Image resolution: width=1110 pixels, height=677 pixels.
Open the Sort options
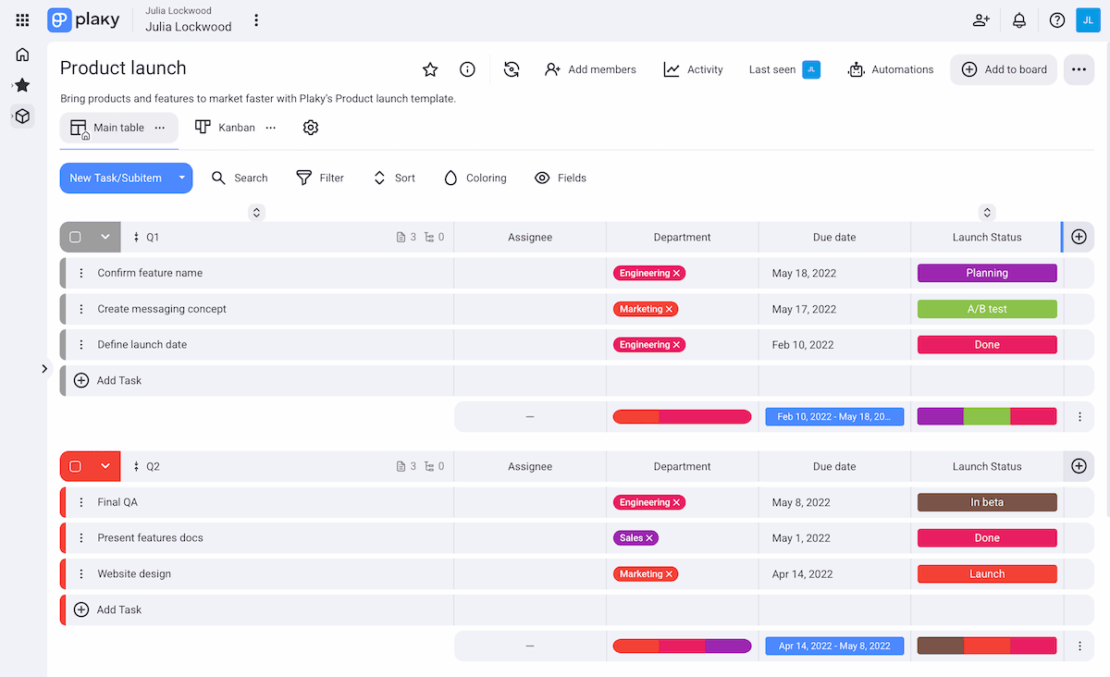point(394,177)
